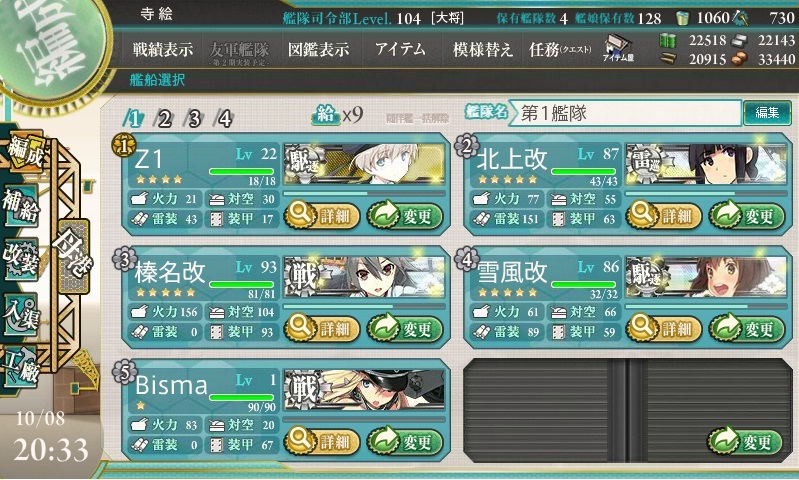
Task: Open the 改装 remodel sidebar icon
Action: tap(21, 259)
